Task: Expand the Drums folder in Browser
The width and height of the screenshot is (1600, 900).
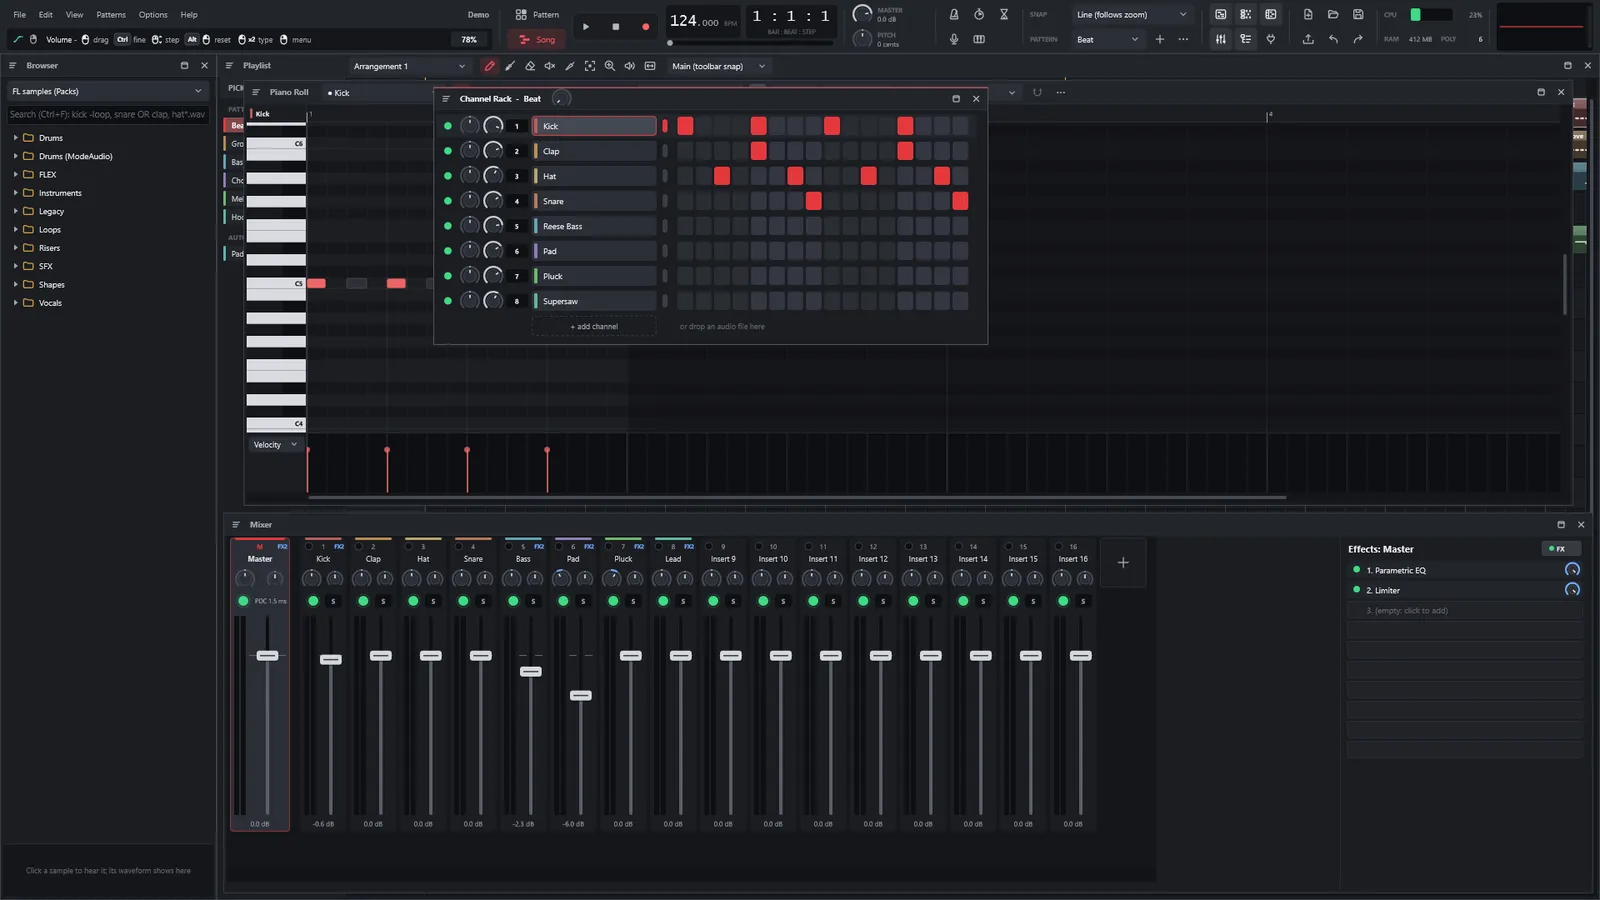Action: click(15, 138)
